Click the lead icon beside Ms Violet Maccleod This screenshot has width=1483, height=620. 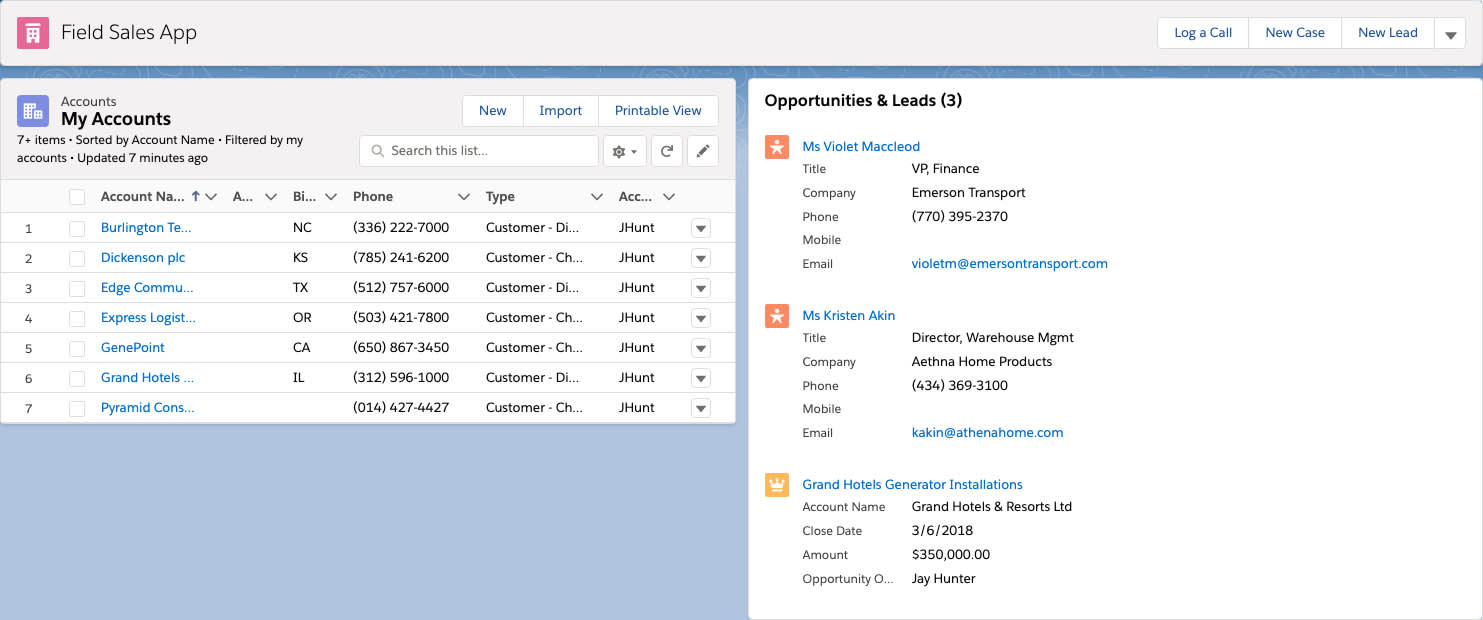tap(777, 147)
